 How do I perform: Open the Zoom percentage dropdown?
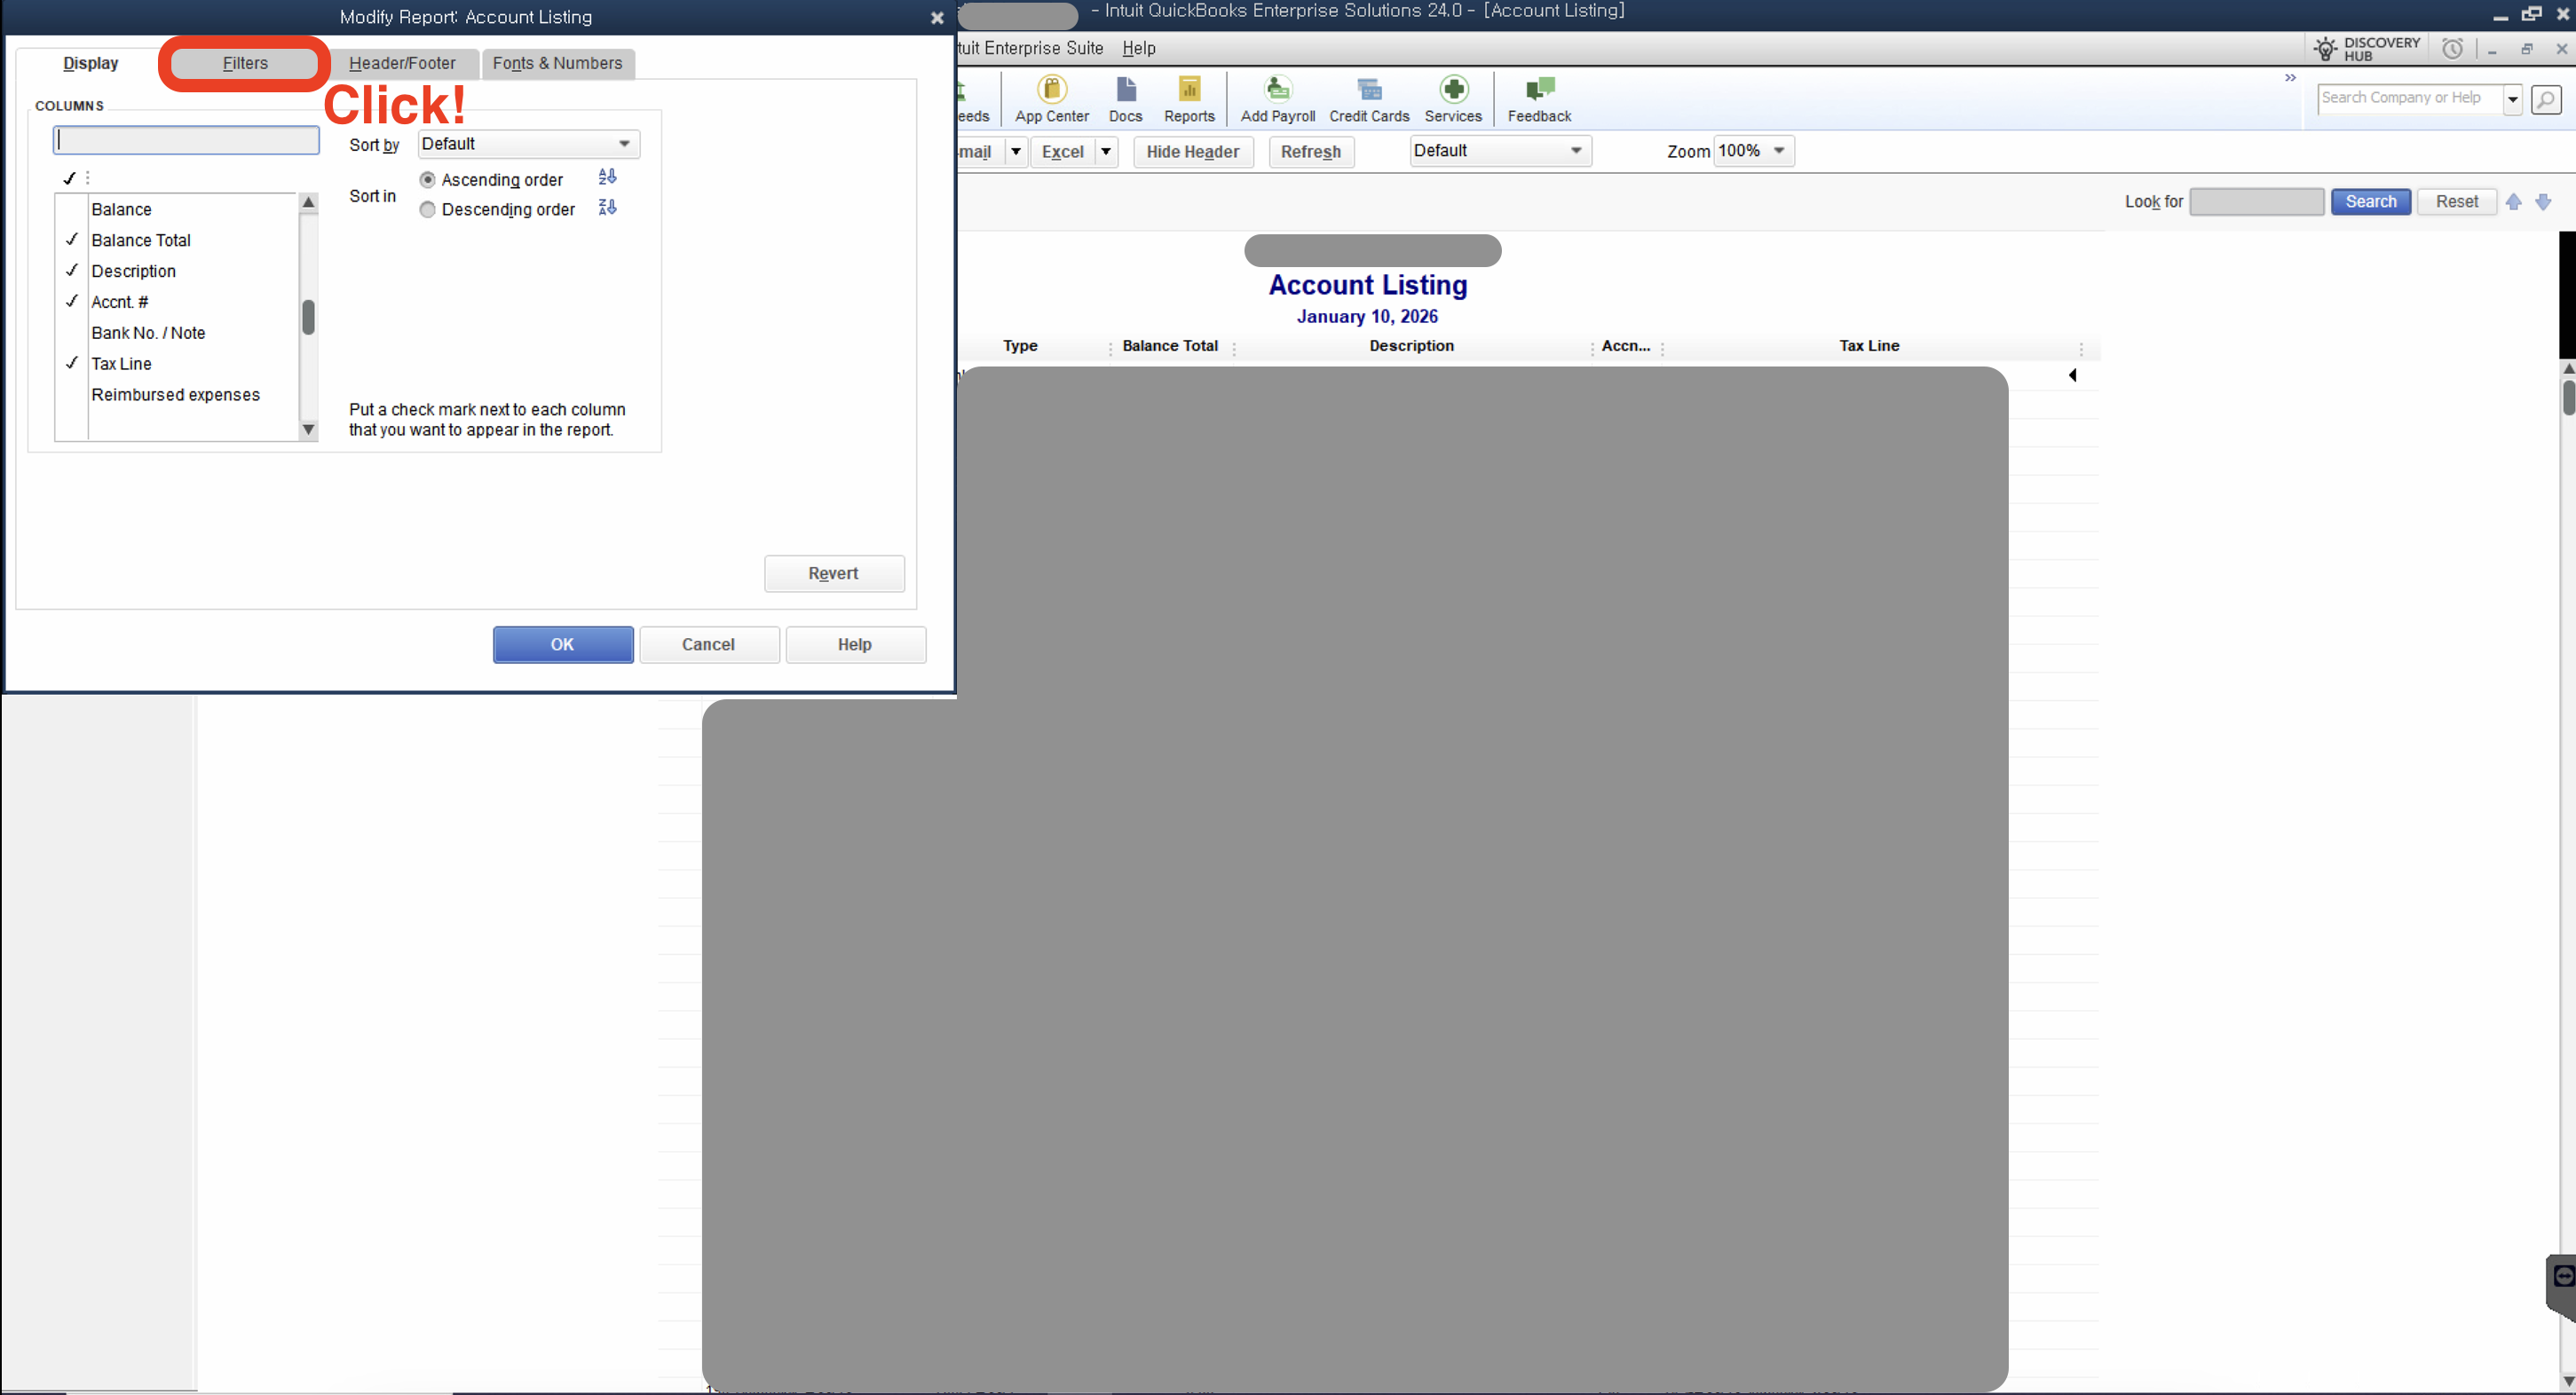(x=1778, y=150)
